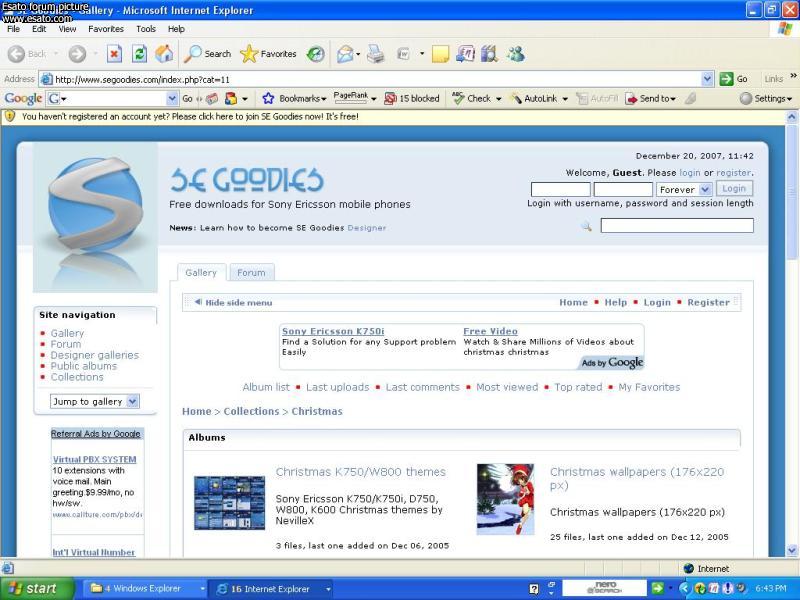Open the Edit menu
The width and height of the screenshot is (800, 600).
point(39,29)
